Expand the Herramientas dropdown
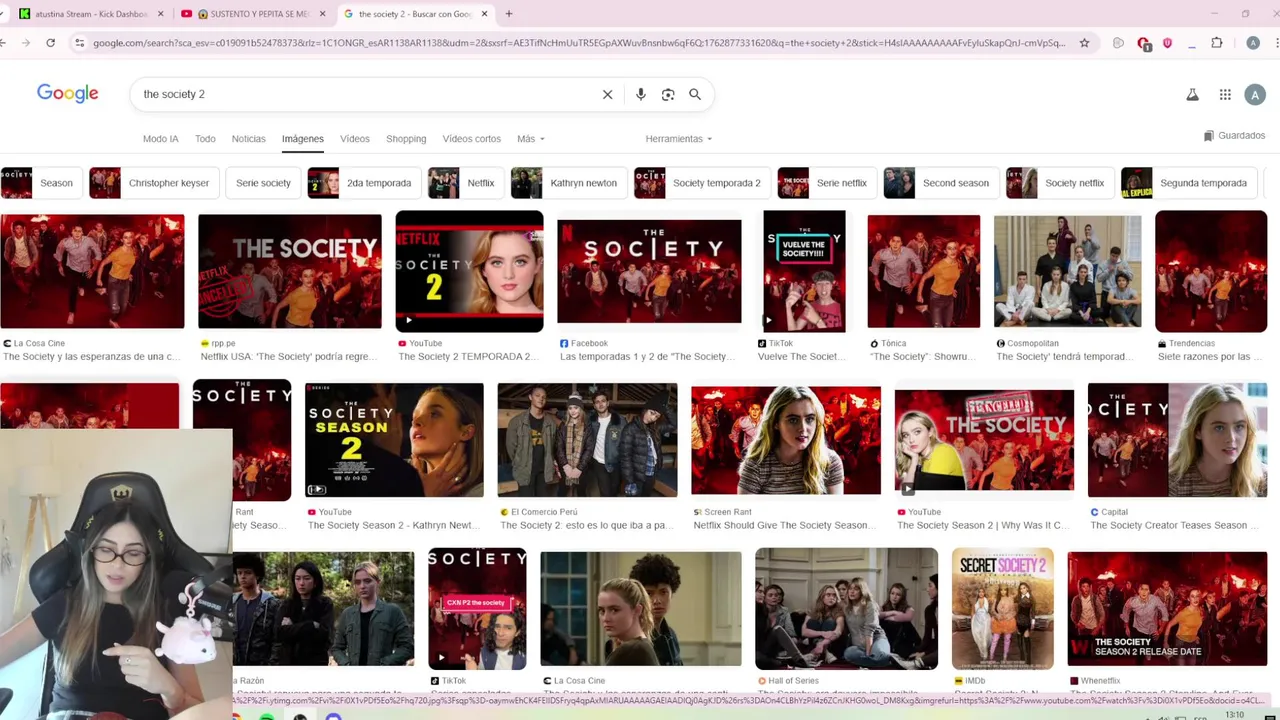The width and height of the screenshot is (1280, 720). (x=679, y=139)
